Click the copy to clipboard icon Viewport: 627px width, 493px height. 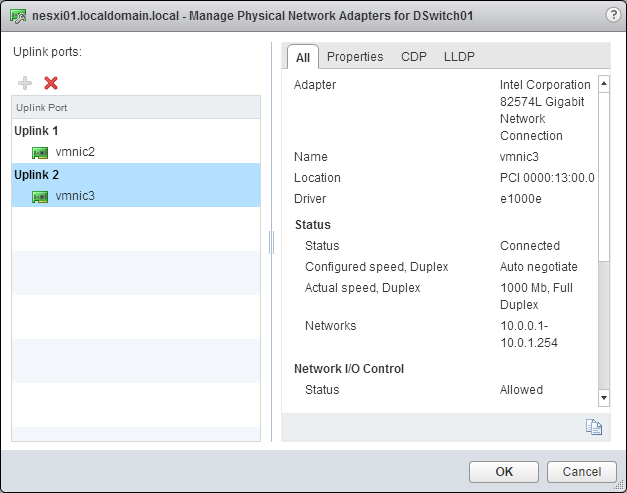click(594, 427)
